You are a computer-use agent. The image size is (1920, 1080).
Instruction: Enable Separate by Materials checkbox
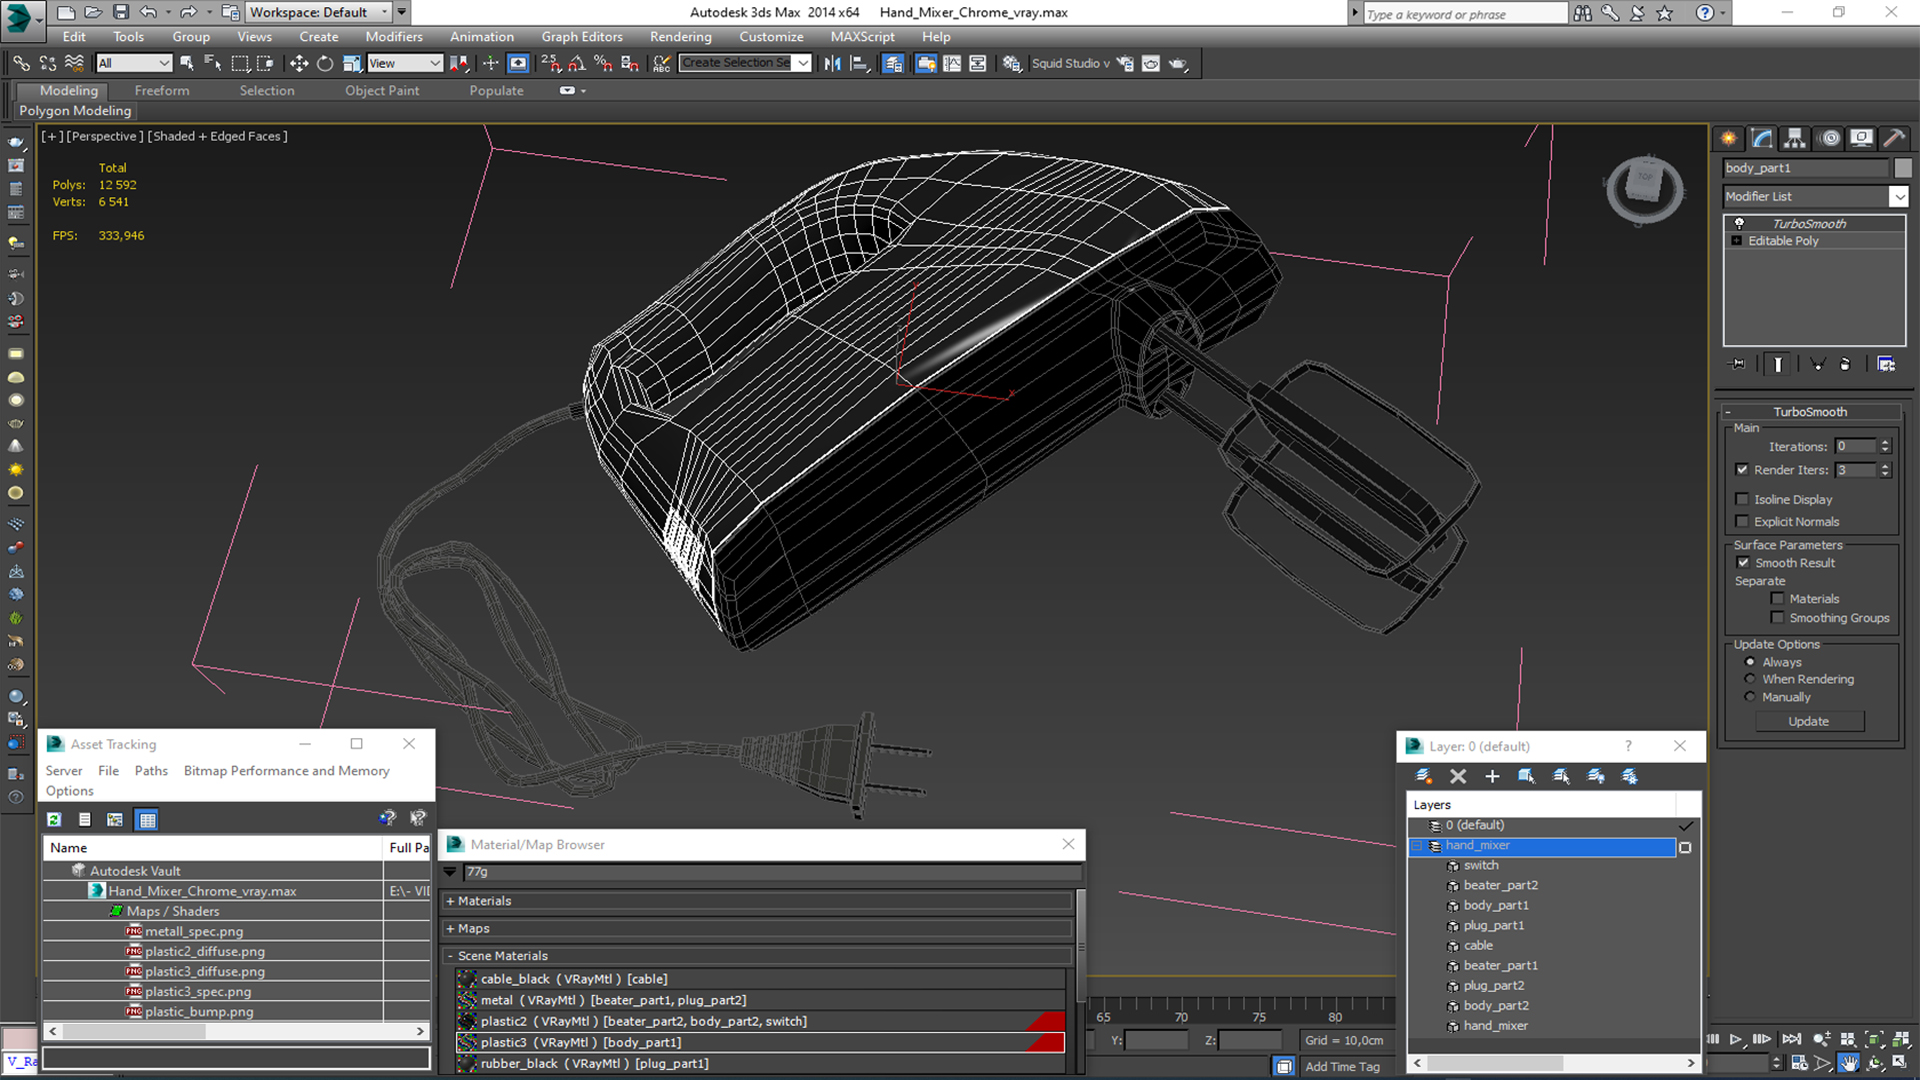coord(1777,599)
